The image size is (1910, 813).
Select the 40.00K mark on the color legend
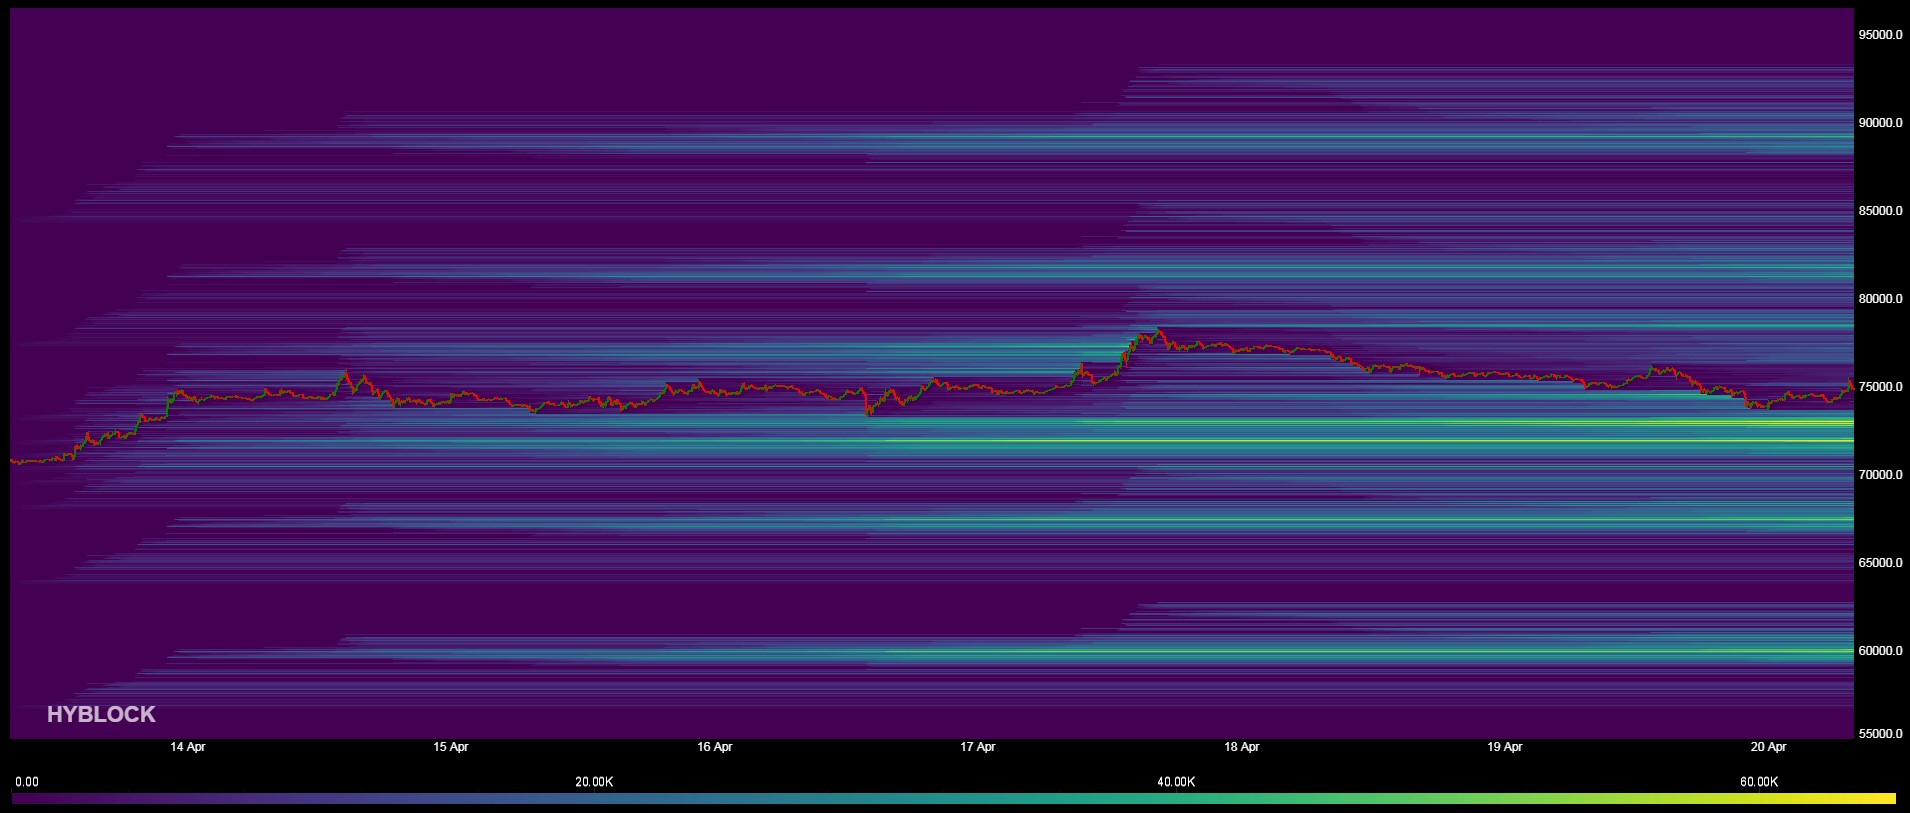1176,782
